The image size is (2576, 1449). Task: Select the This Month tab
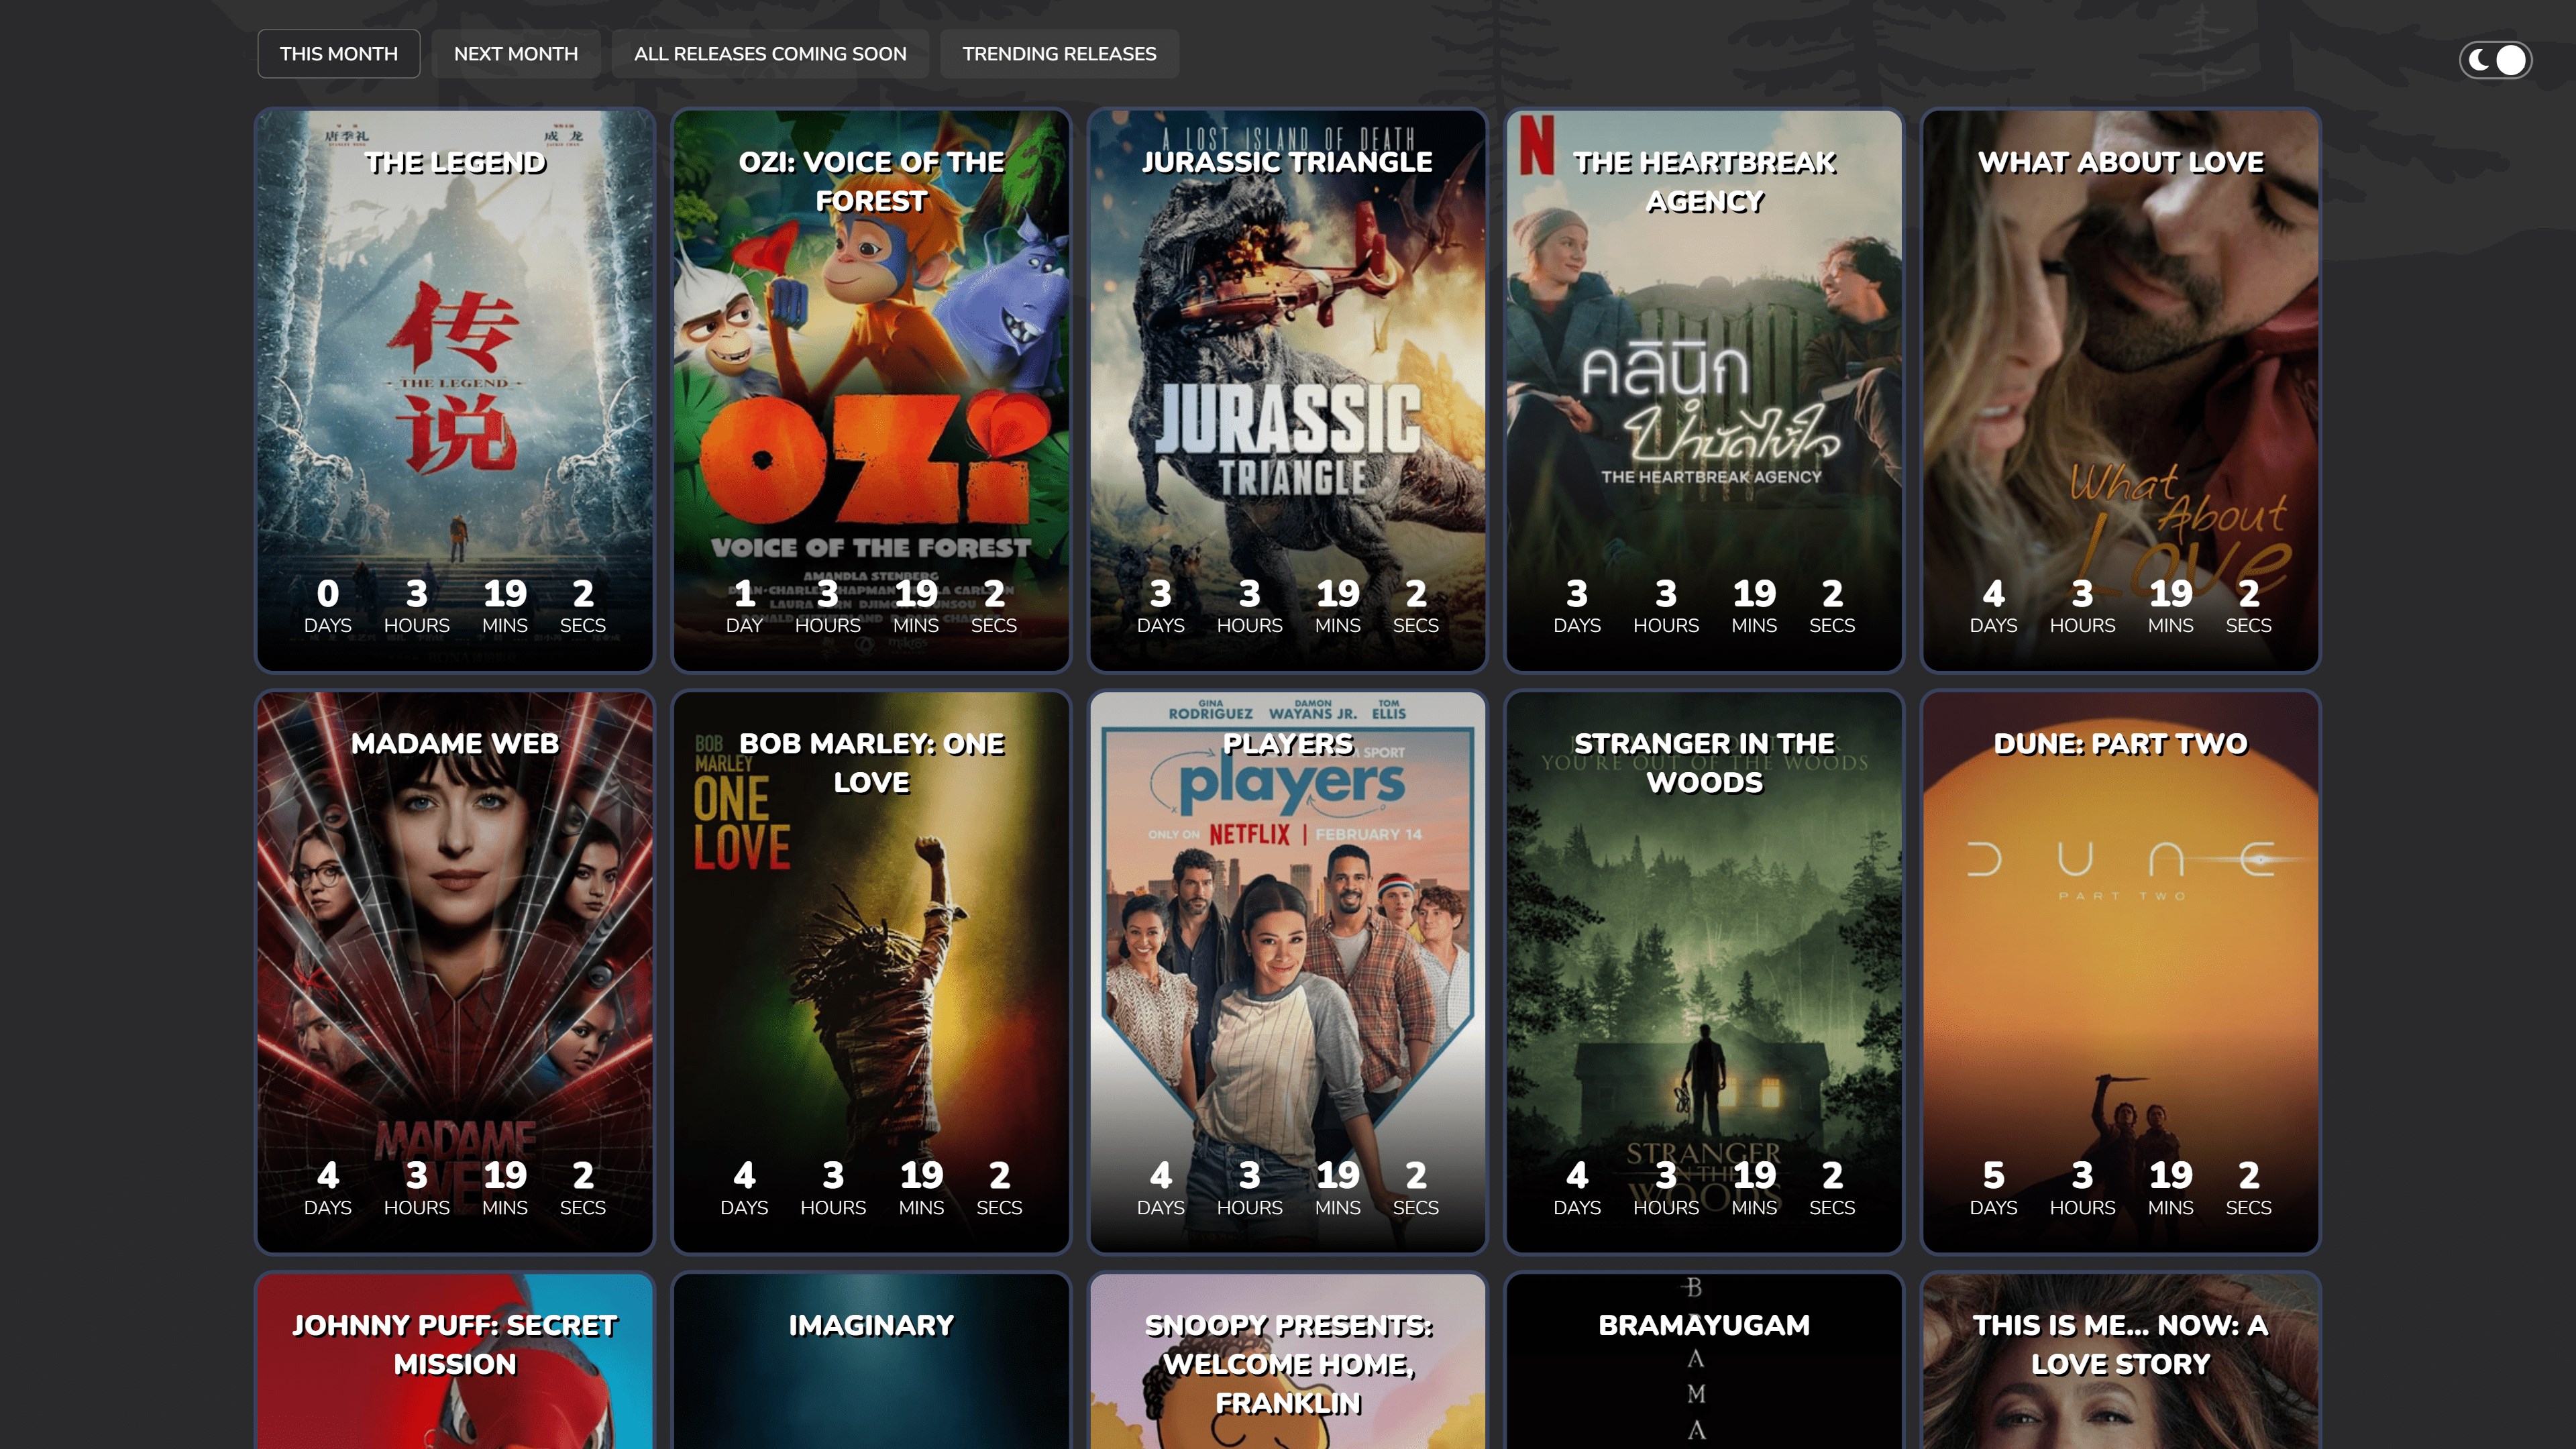pos(338,54)
